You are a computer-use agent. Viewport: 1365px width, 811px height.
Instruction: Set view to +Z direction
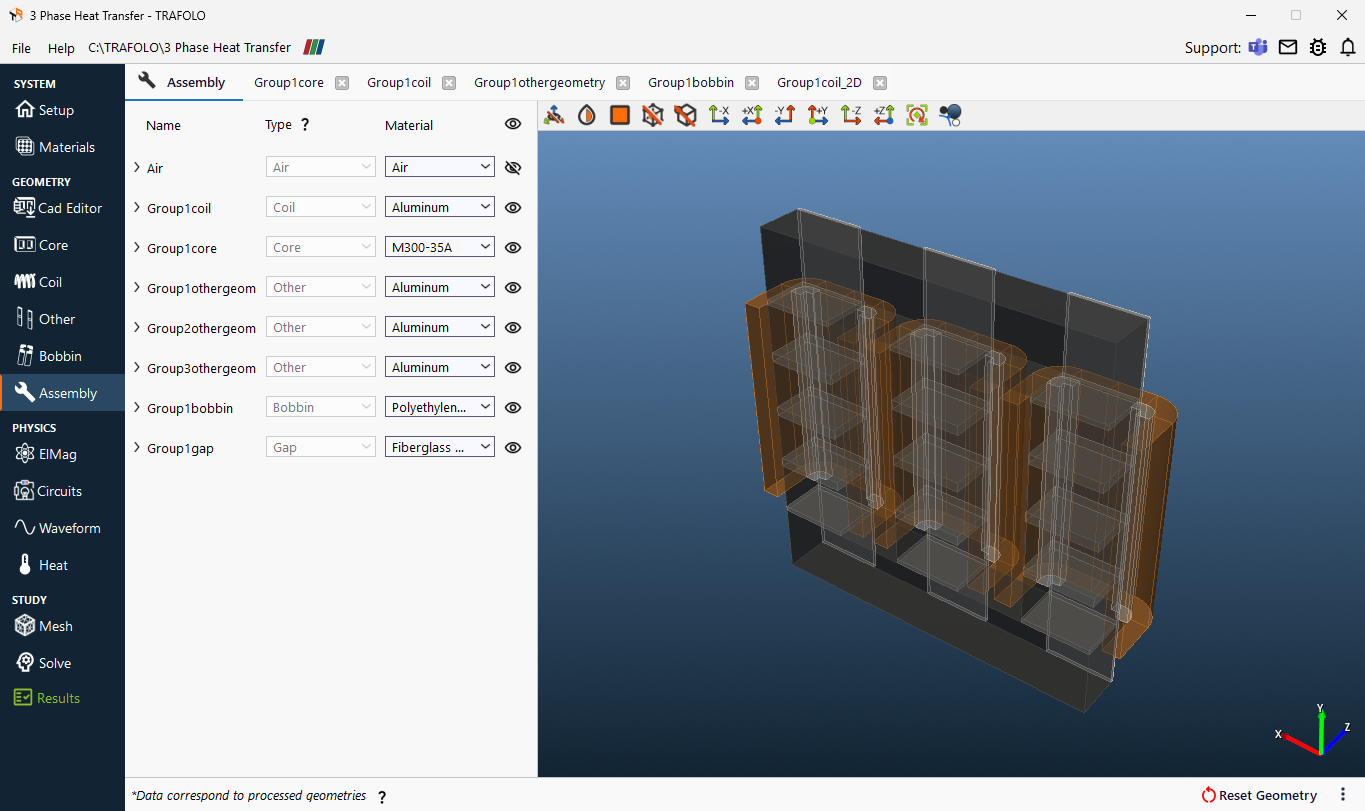884,115
